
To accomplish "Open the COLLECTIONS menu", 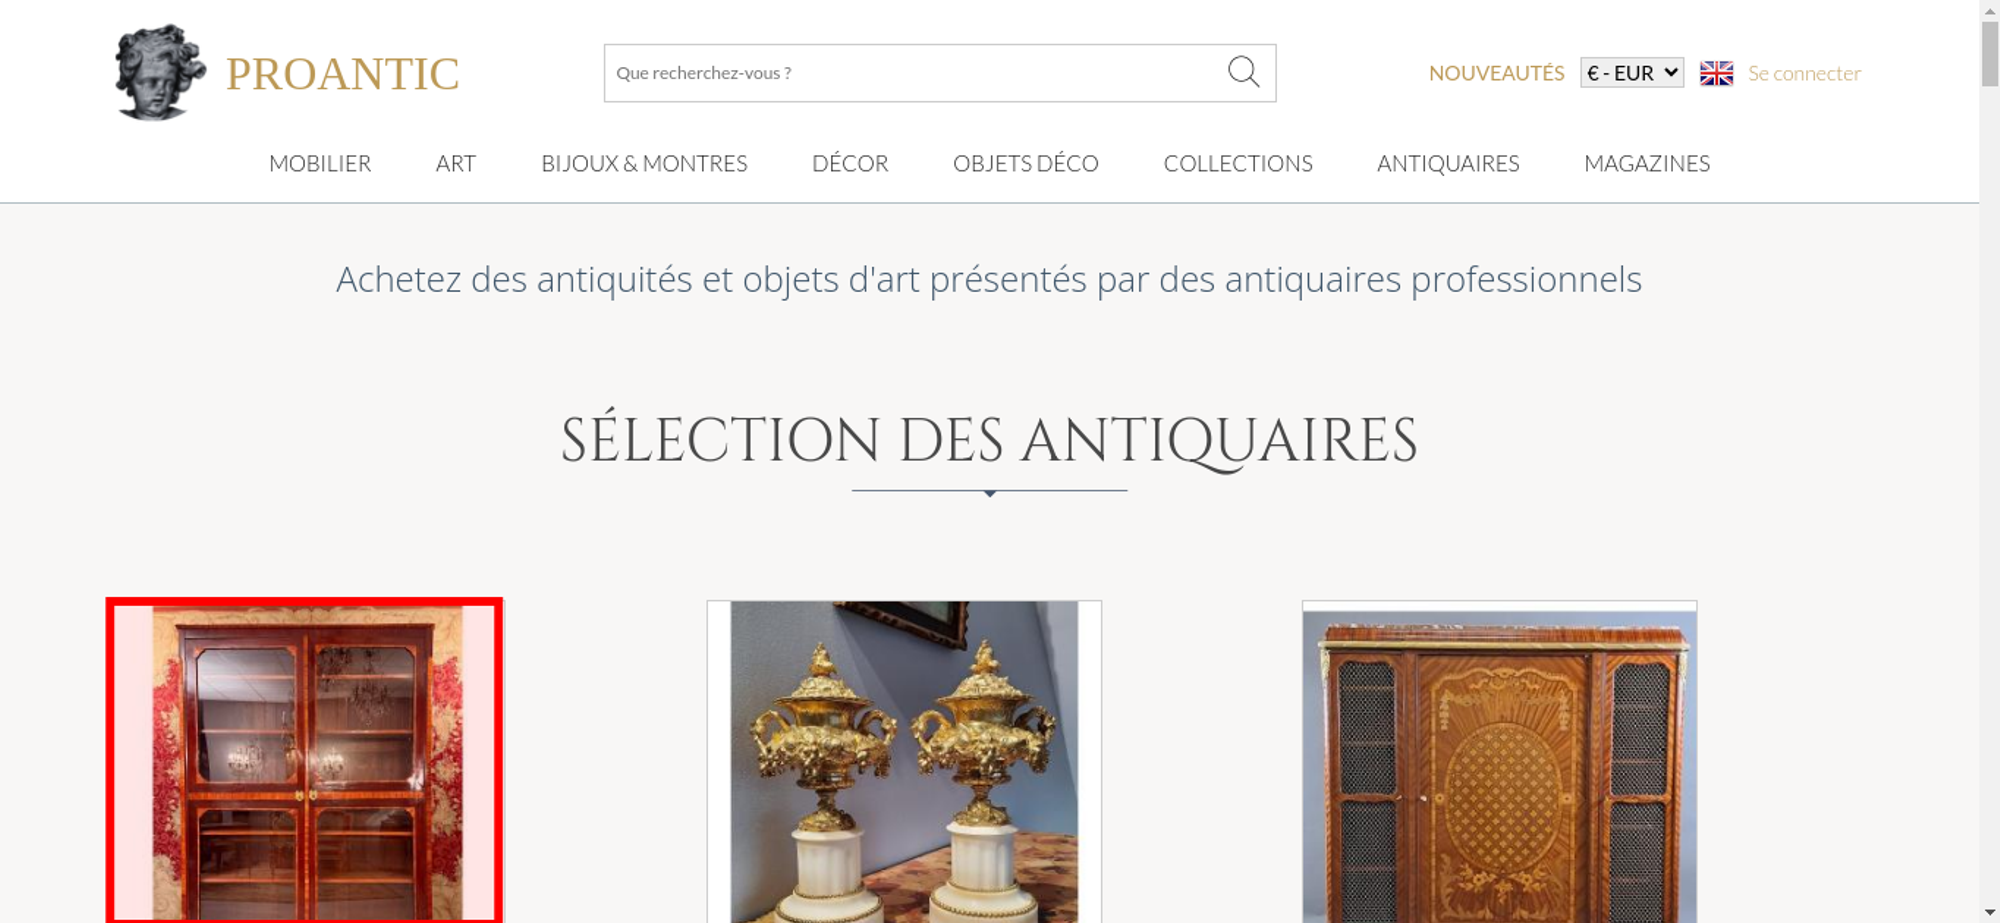I will tap(1238, 163).
